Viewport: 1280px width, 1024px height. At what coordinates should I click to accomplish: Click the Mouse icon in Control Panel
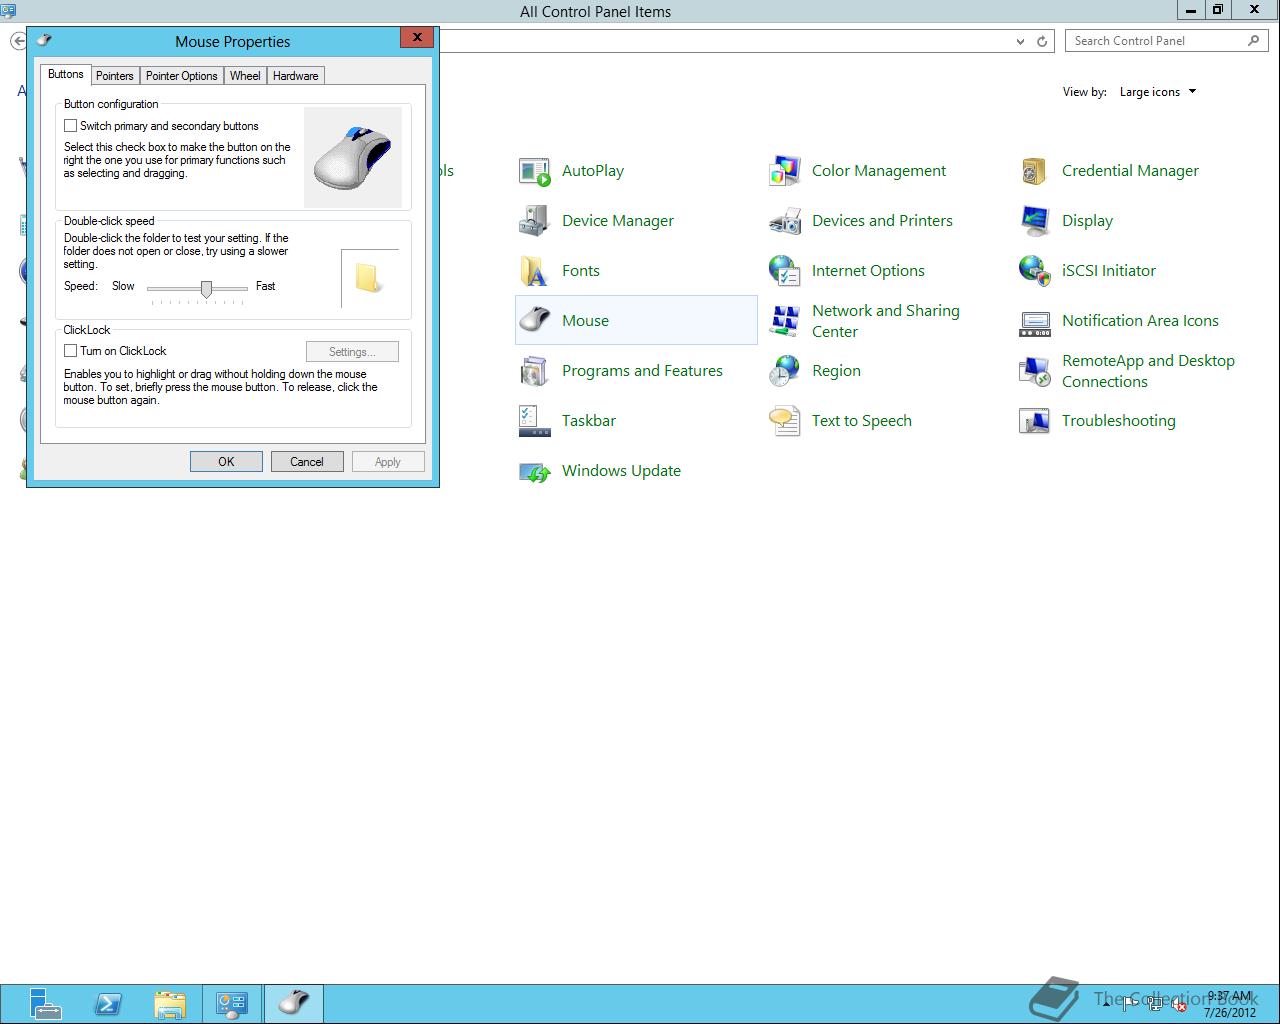tap(535, 321)
